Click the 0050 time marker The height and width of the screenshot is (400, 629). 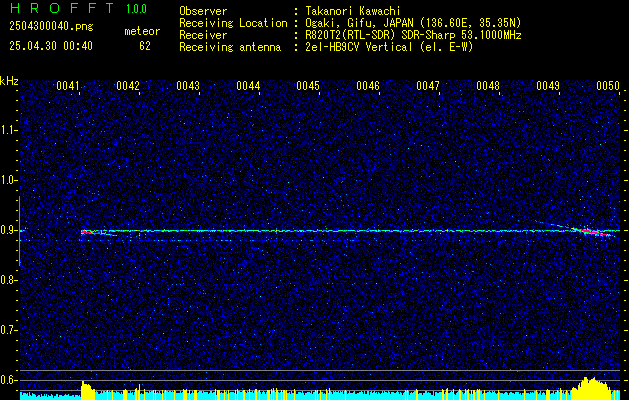pyautogui.click(x=608, y=85)
